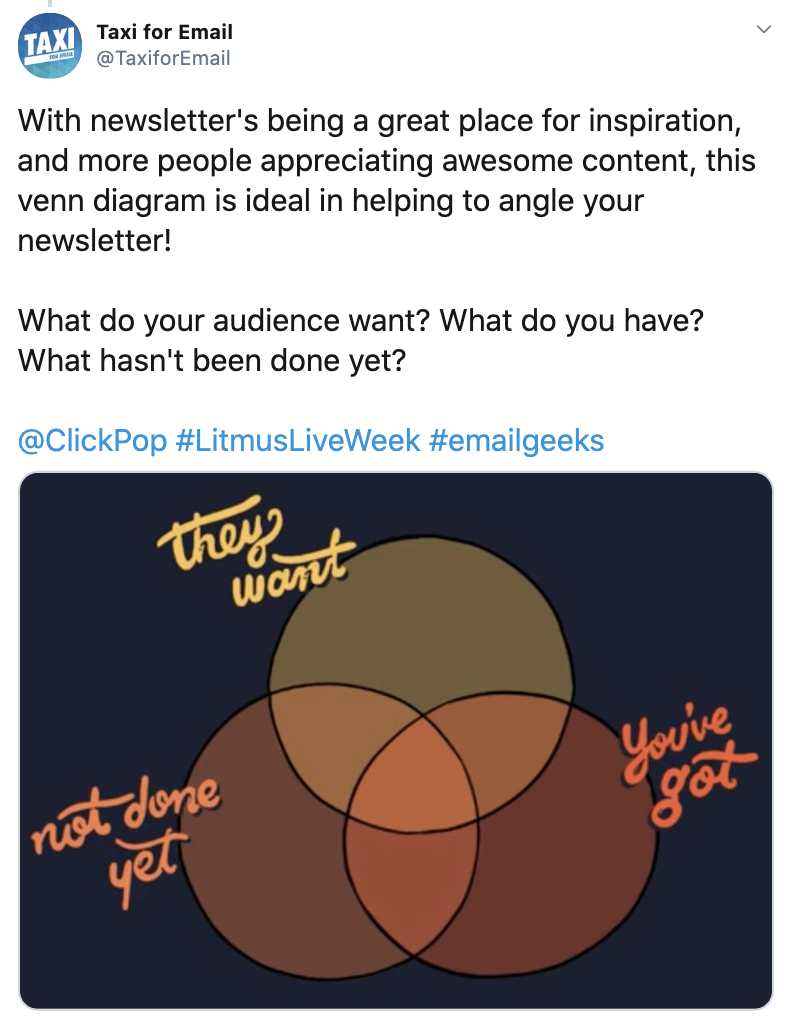Click the 'they want' label in image

pos(253,552)
